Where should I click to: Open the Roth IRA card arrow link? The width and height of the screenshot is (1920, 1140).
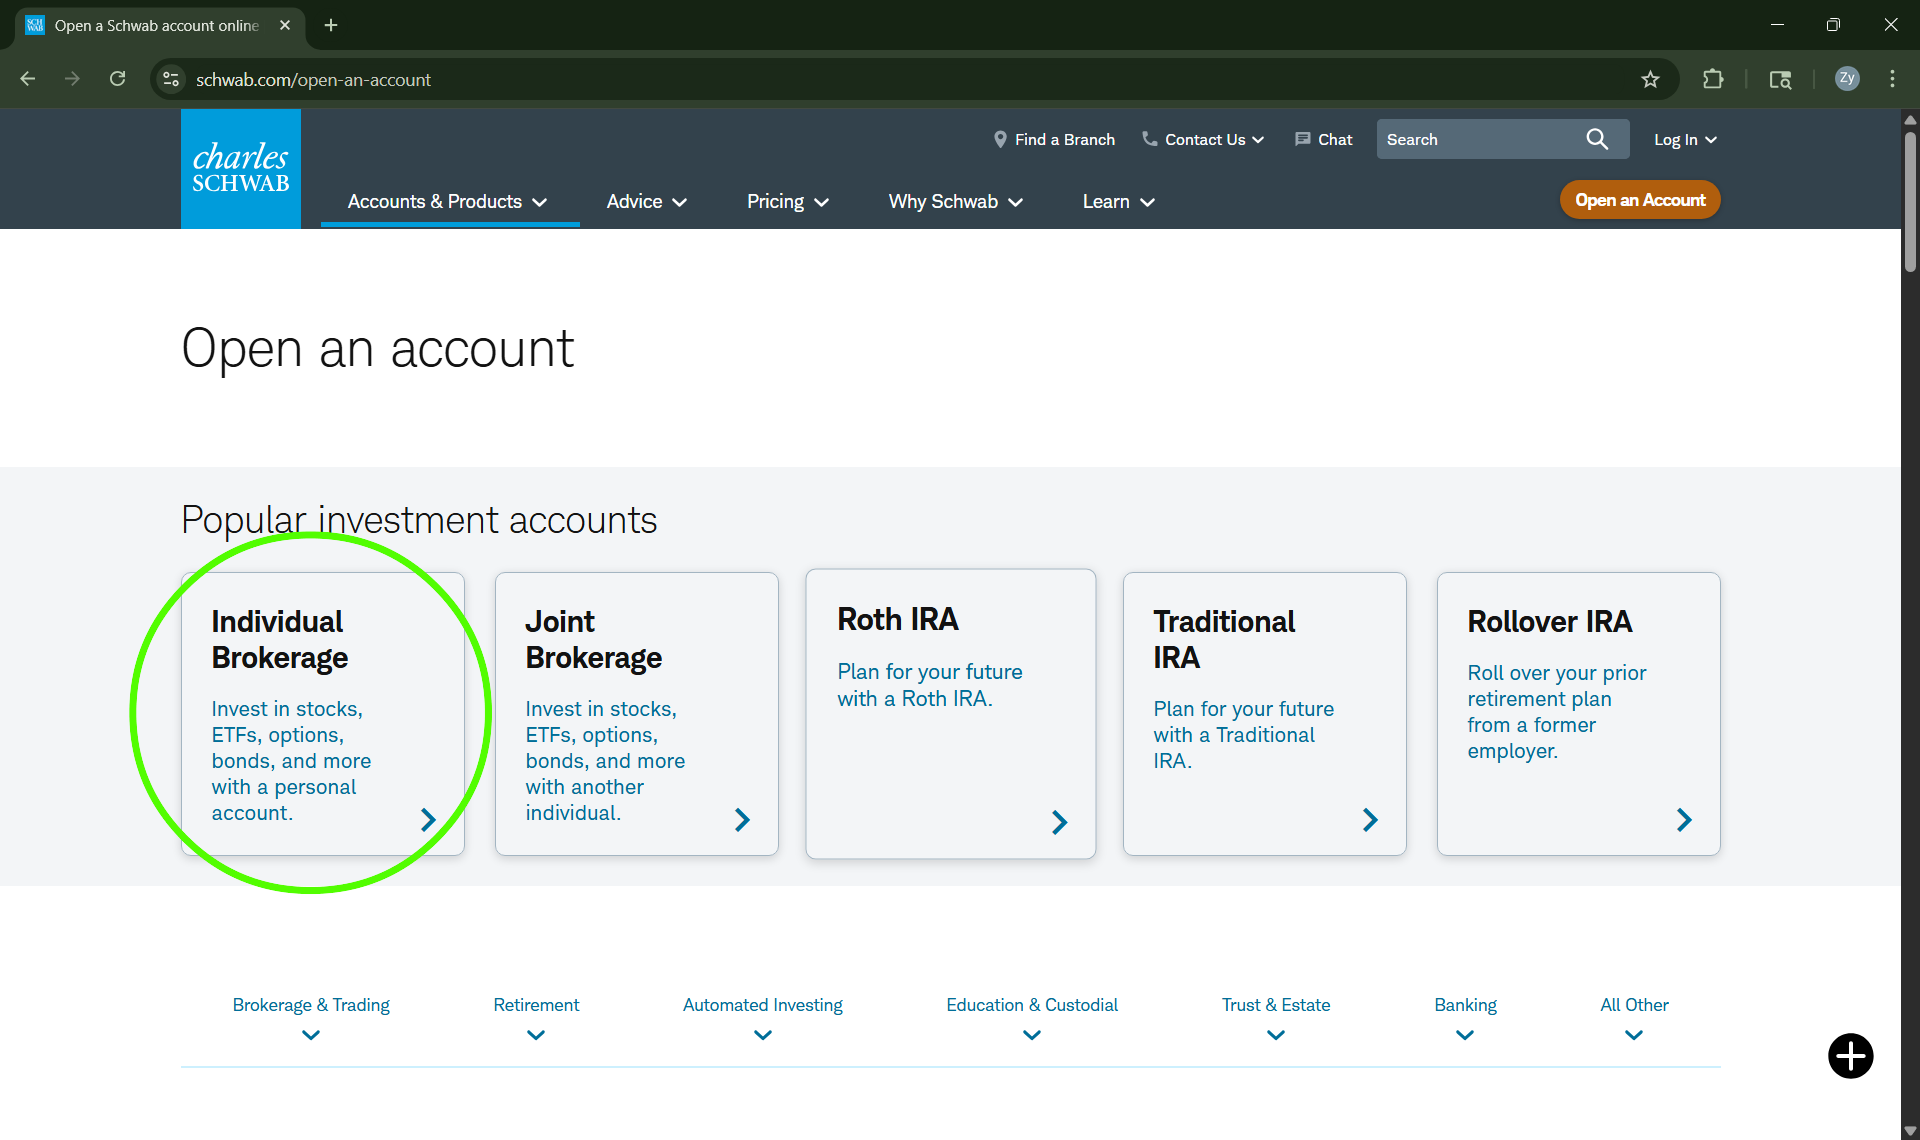pyautogui.click(x=1060, y=822)
